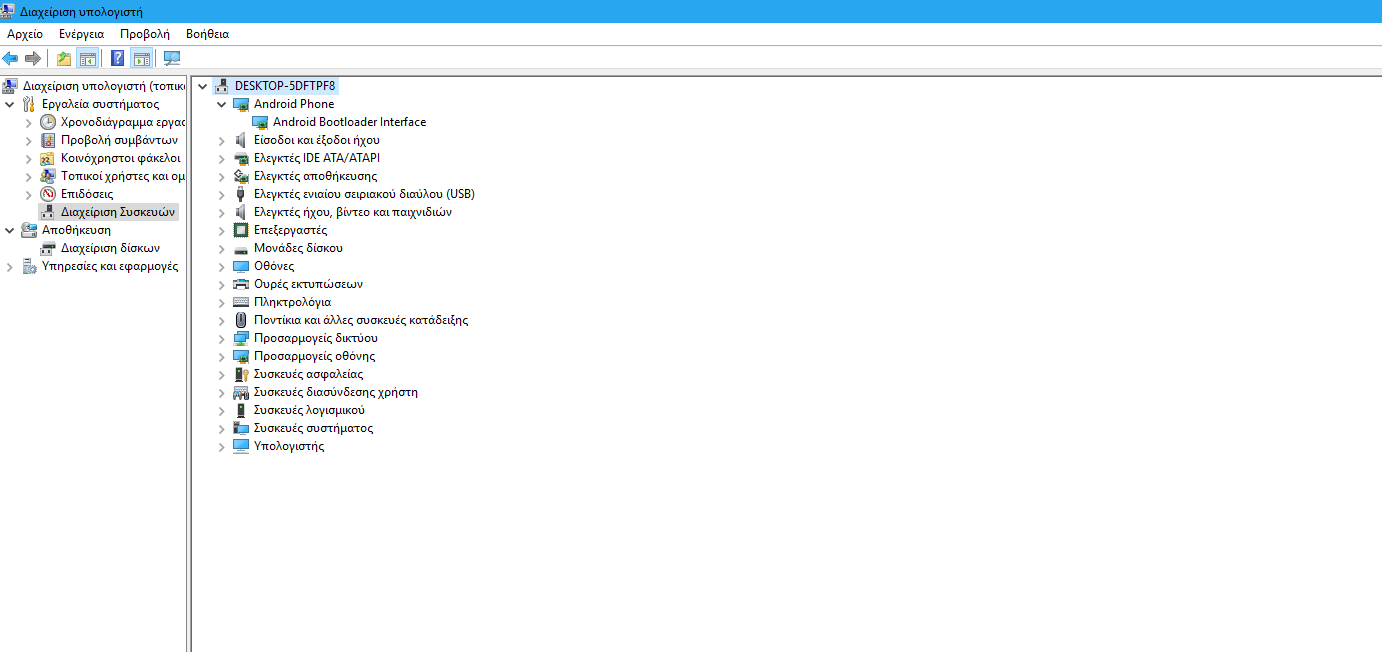This screenshot has height=652, width=1382.
Task: Select the Συσκευές συστήματος label
Action: tap(313, 428)
